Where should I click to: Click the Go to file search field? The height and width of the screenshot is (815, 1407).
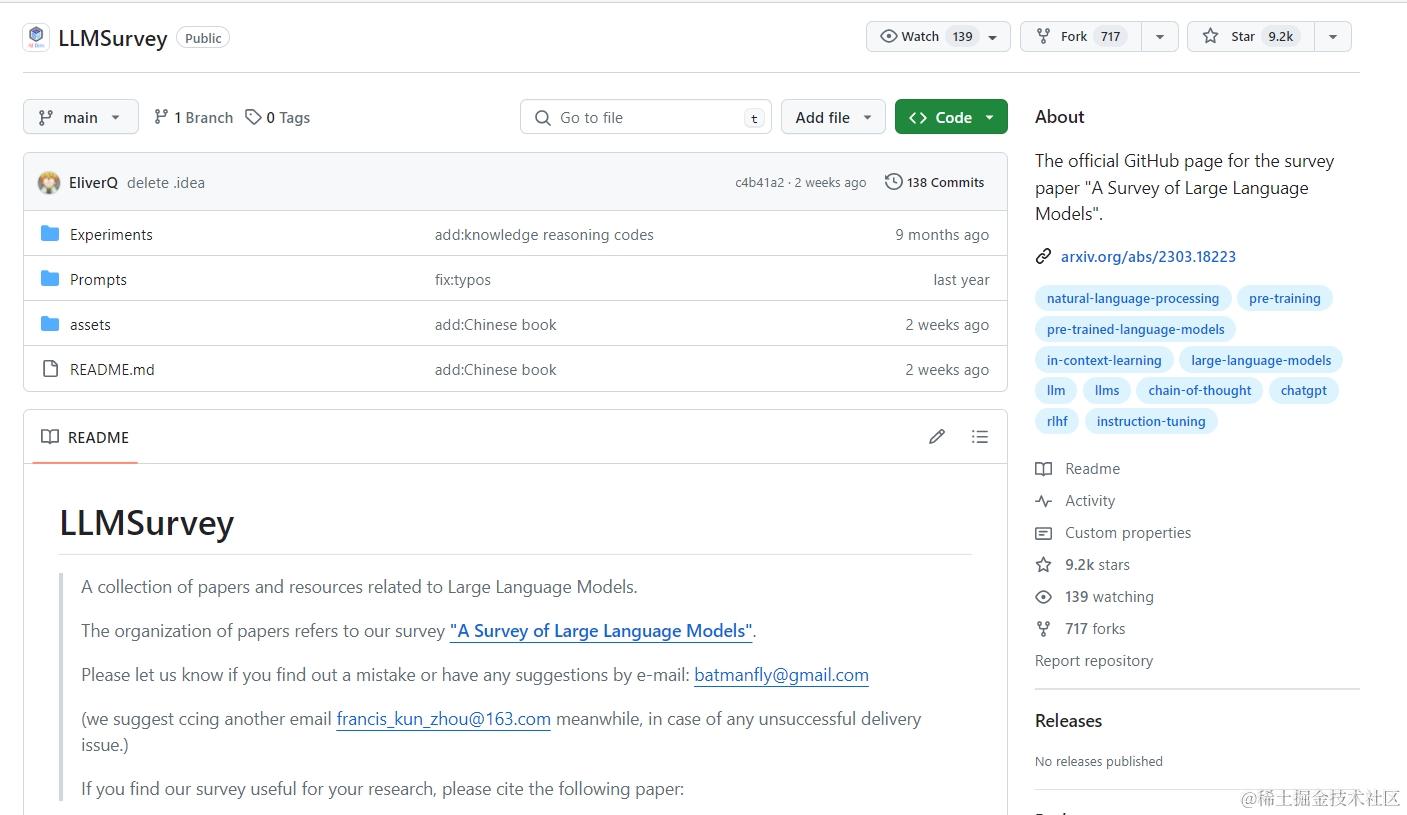[x=646, y=117]
